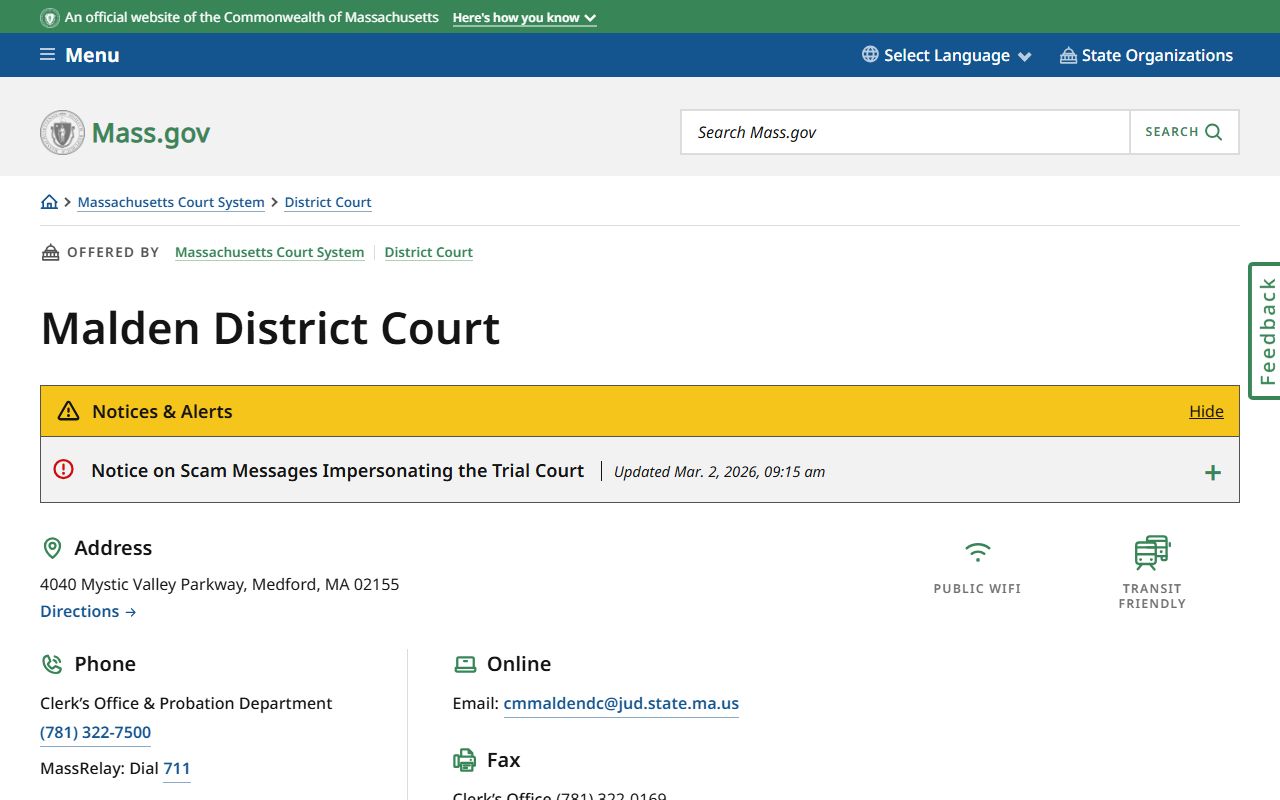Click the Mass.gov state seal logo
1280x800 pixels.
pyautogui.click(x=62, y=132)
